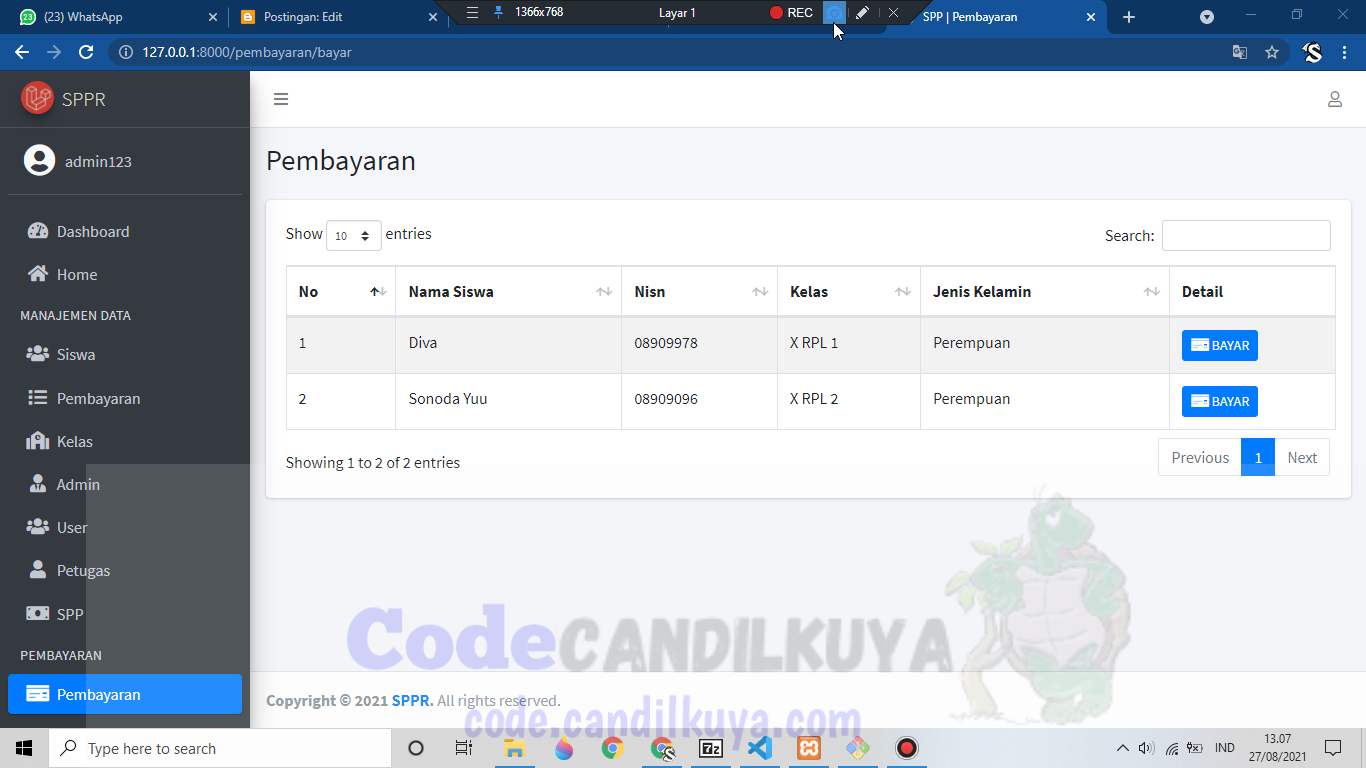Open the Chrome three-dot menu
Image resolution: width=1366 pixels, height=768 pixels.
coord(1347,52)
